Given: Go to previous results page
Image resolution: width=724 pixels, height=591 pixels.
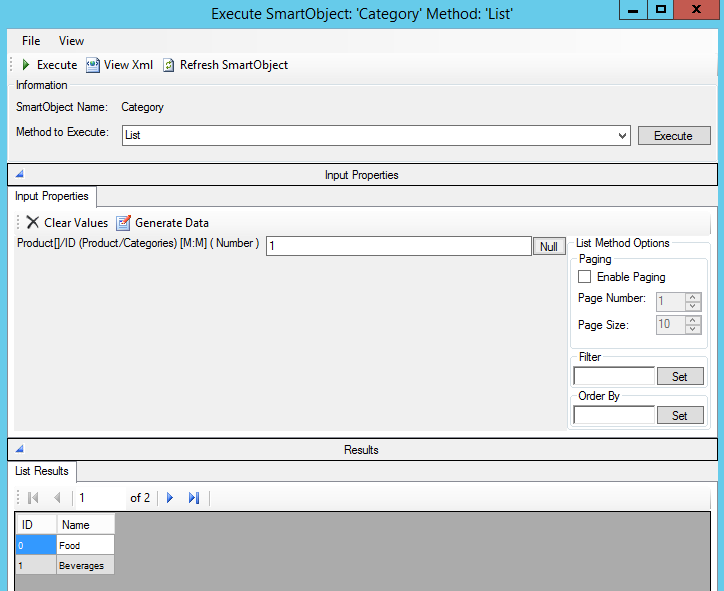Looking at the screenshot, I should click(57, 498).
